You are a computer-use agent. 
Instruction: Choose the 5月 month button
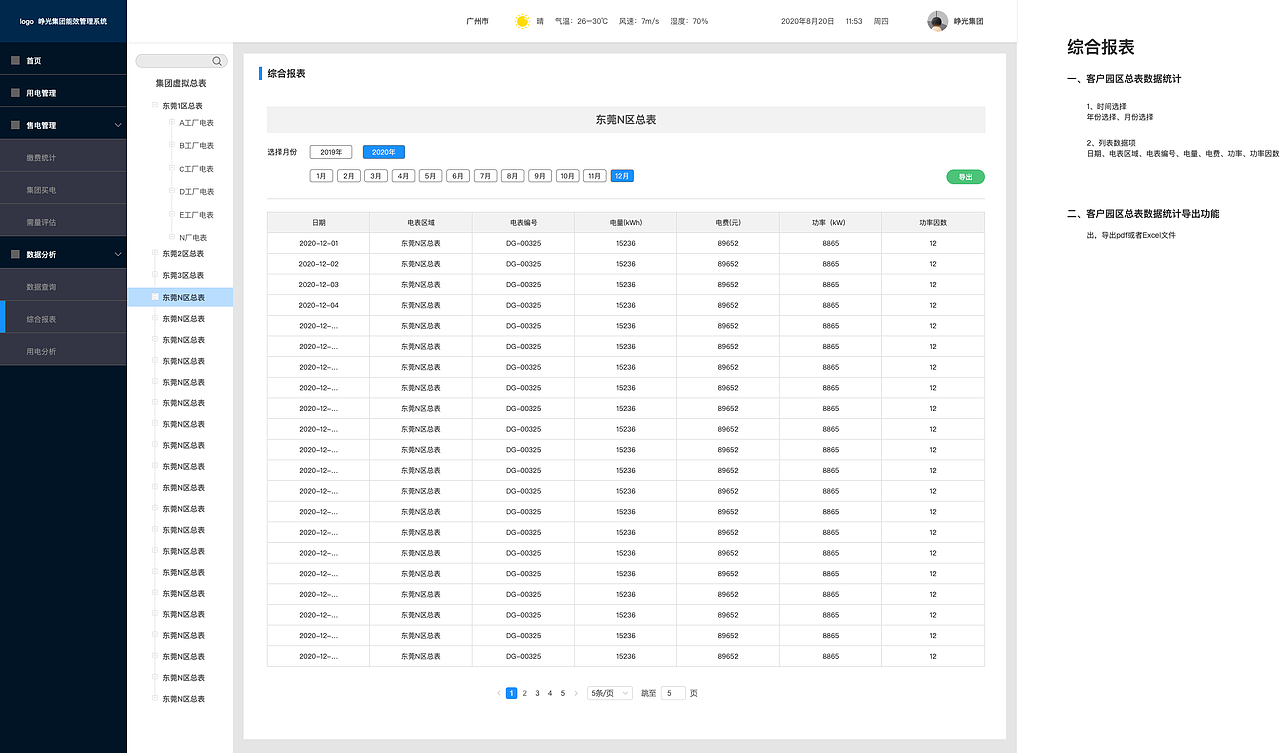tap(431, 176)
